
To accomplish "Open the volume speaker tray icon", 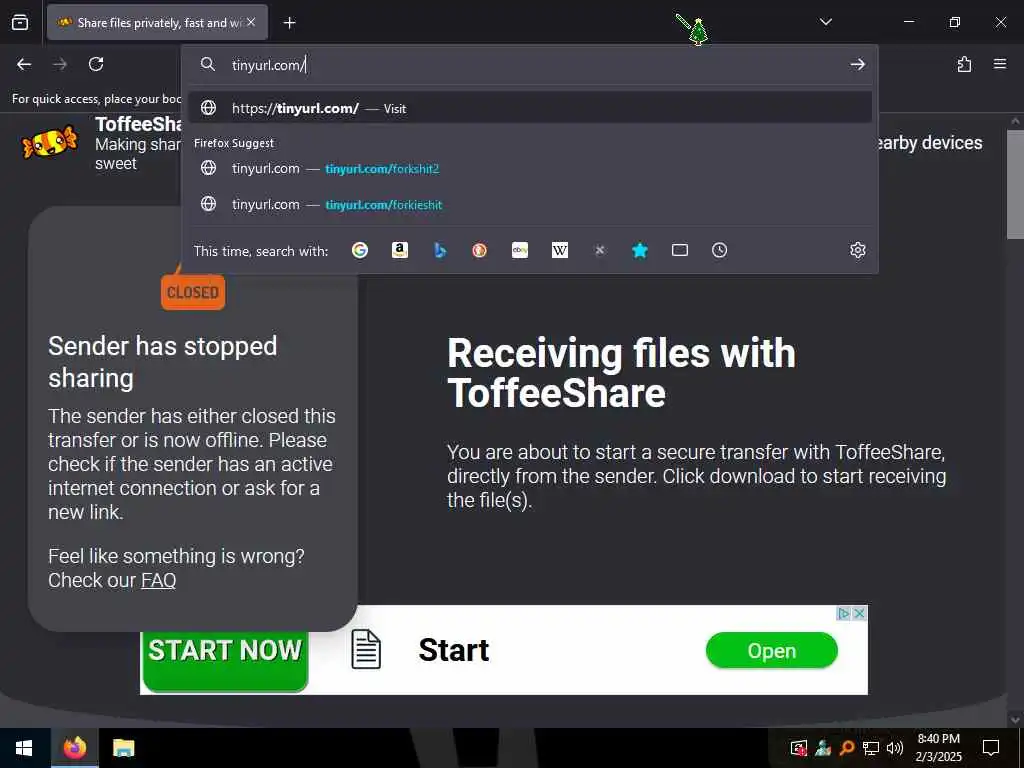I will 895,748.
